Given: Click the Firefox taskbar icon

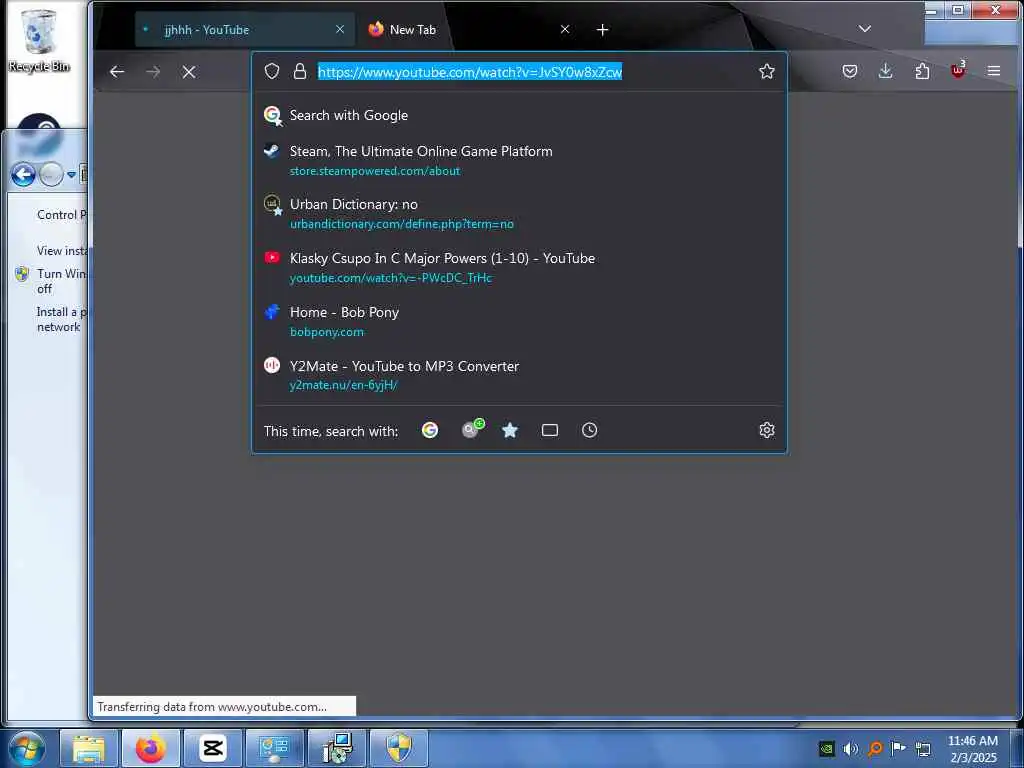Looking at the screenshot, I should (151, 748).
